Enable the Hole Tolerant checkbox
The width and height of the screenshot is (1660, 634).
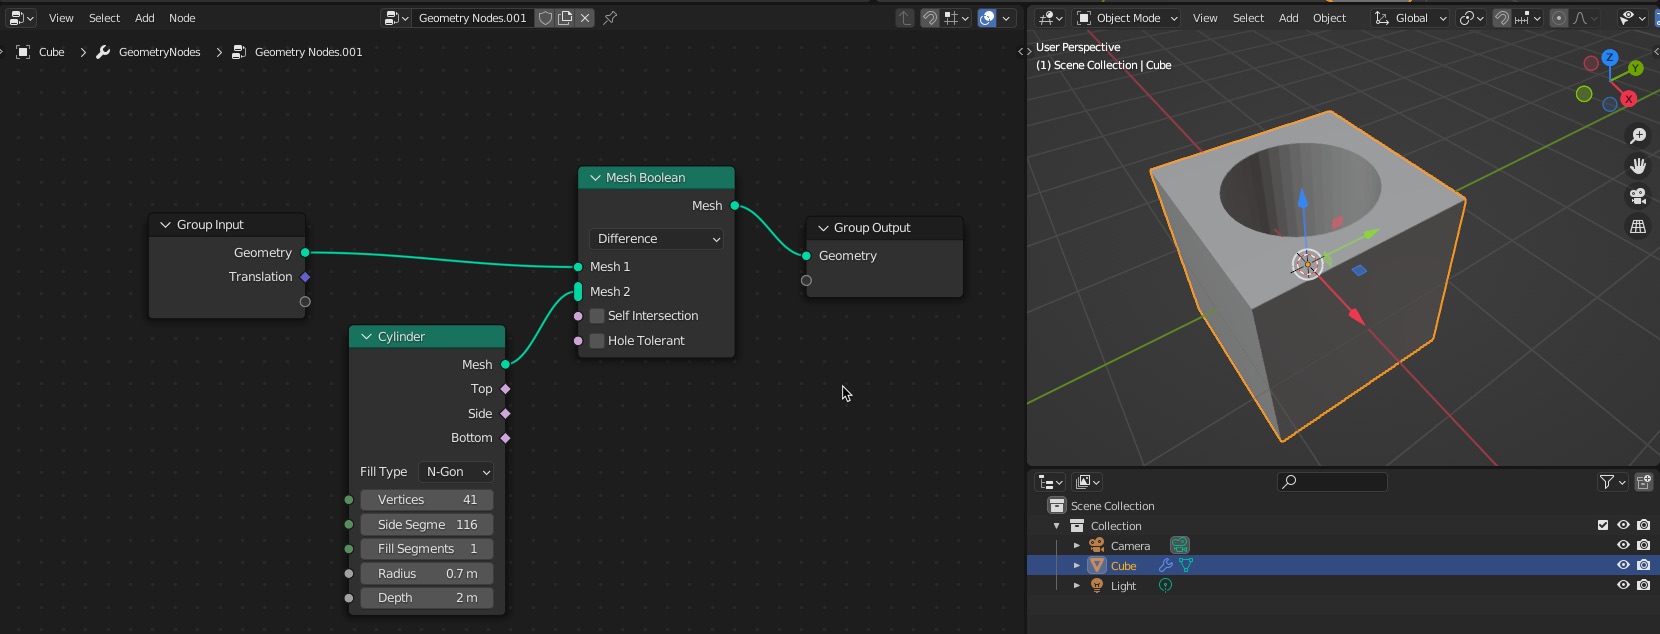(x=597, y=341)
